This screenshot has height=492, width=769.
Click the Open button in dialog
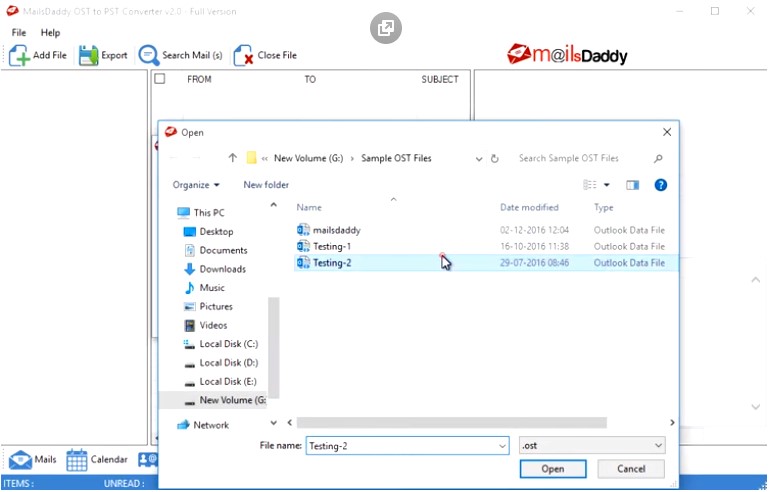[x=553, y=469]
